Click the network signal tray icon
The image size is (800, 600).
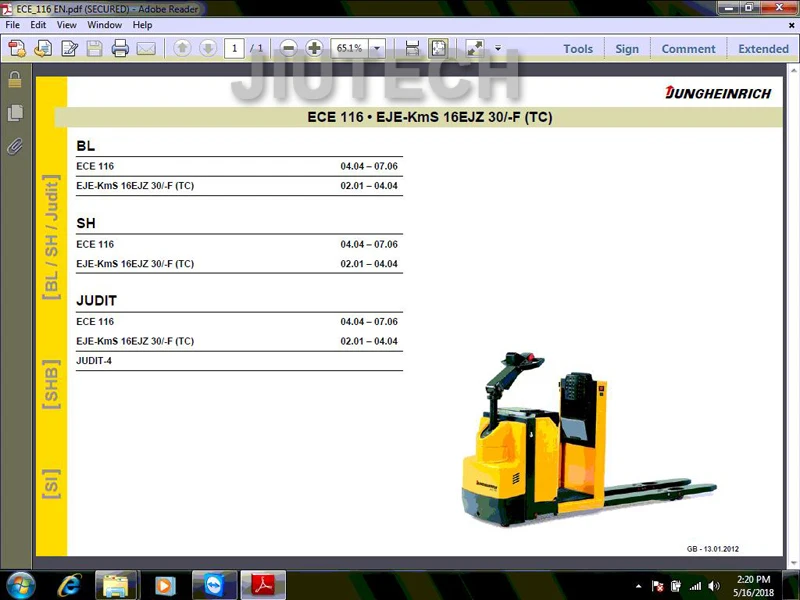(x=695, y=586)
